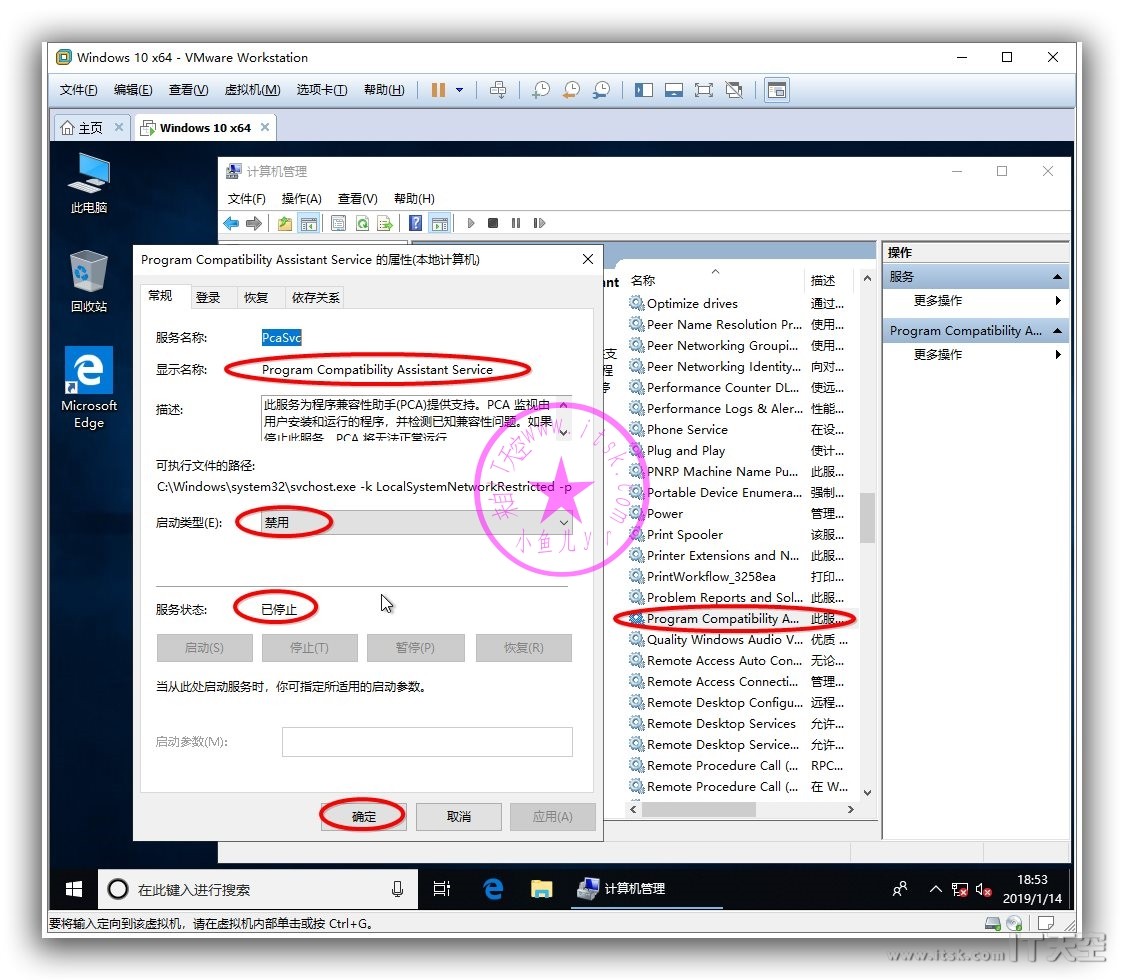Click the stop service square icon
This screenshot has width=1124, height=980.
[493, 224]
